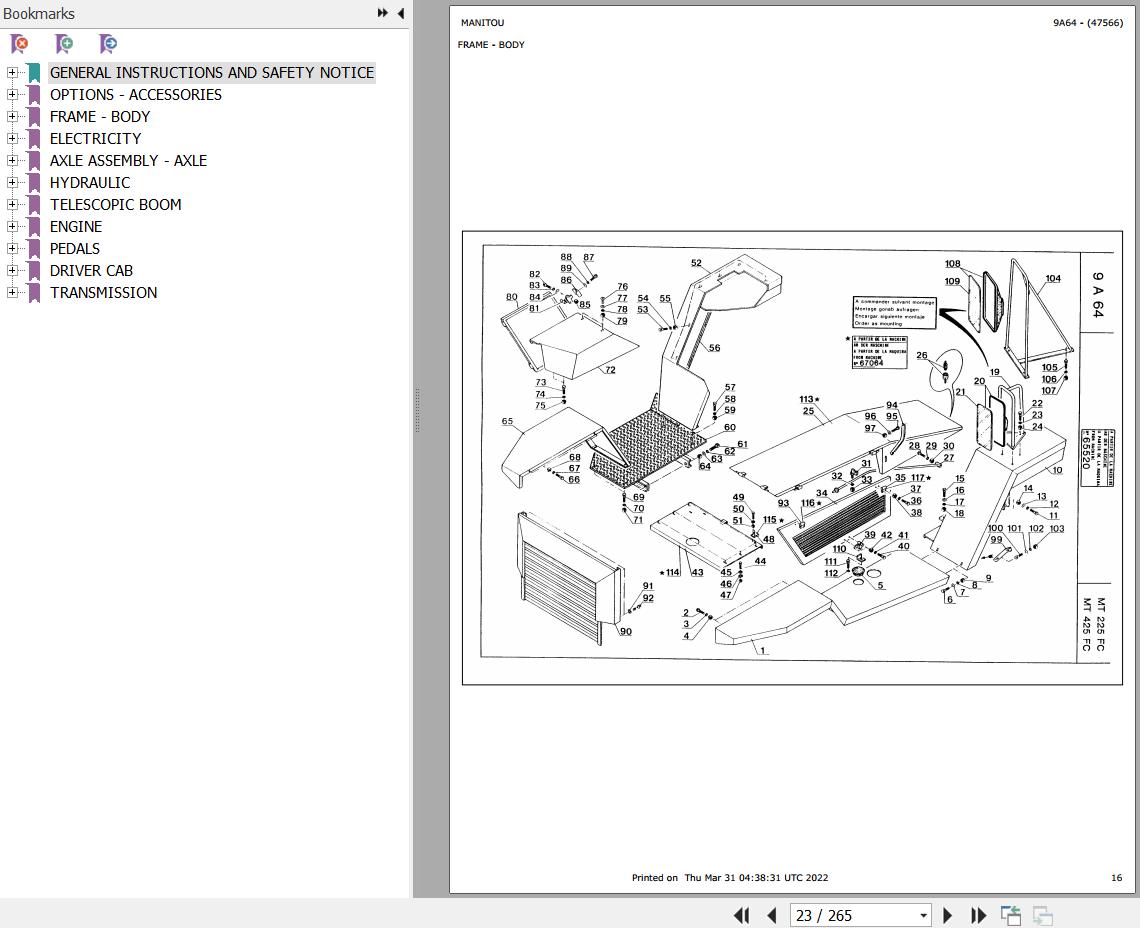Image resolution: width=1140 pixels, height=928 pixels.
Task: Click the TRANSMISSION bookmark ribbon icon
Action: pyautogui.click(x=33, y=293)
